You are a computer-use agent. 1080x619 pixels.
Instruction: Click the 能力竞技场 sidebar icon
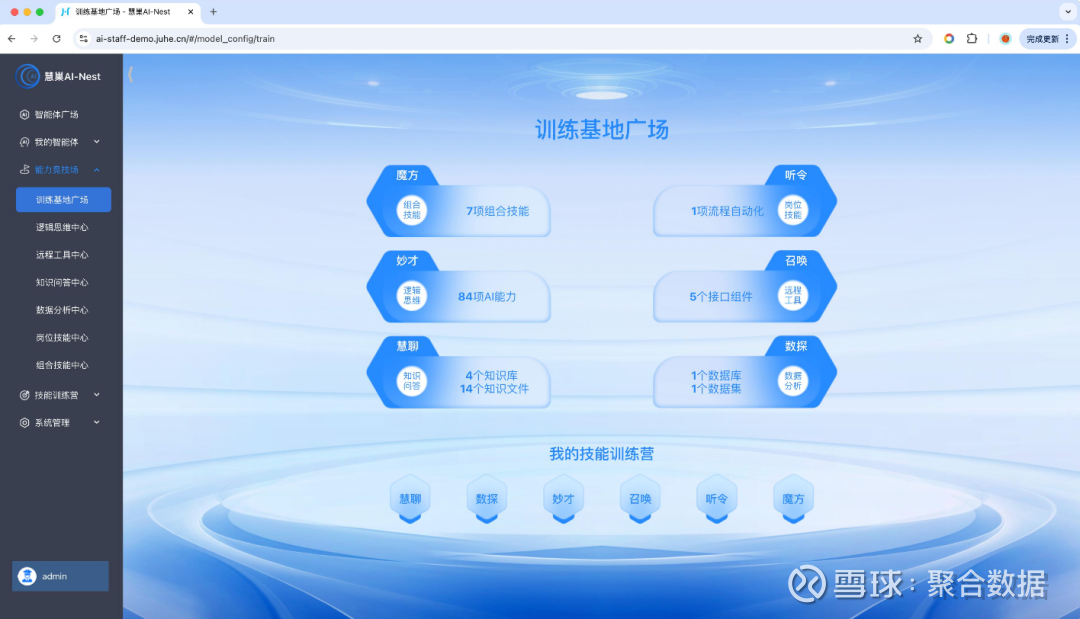pyautogui.click(x=25, y=169)
